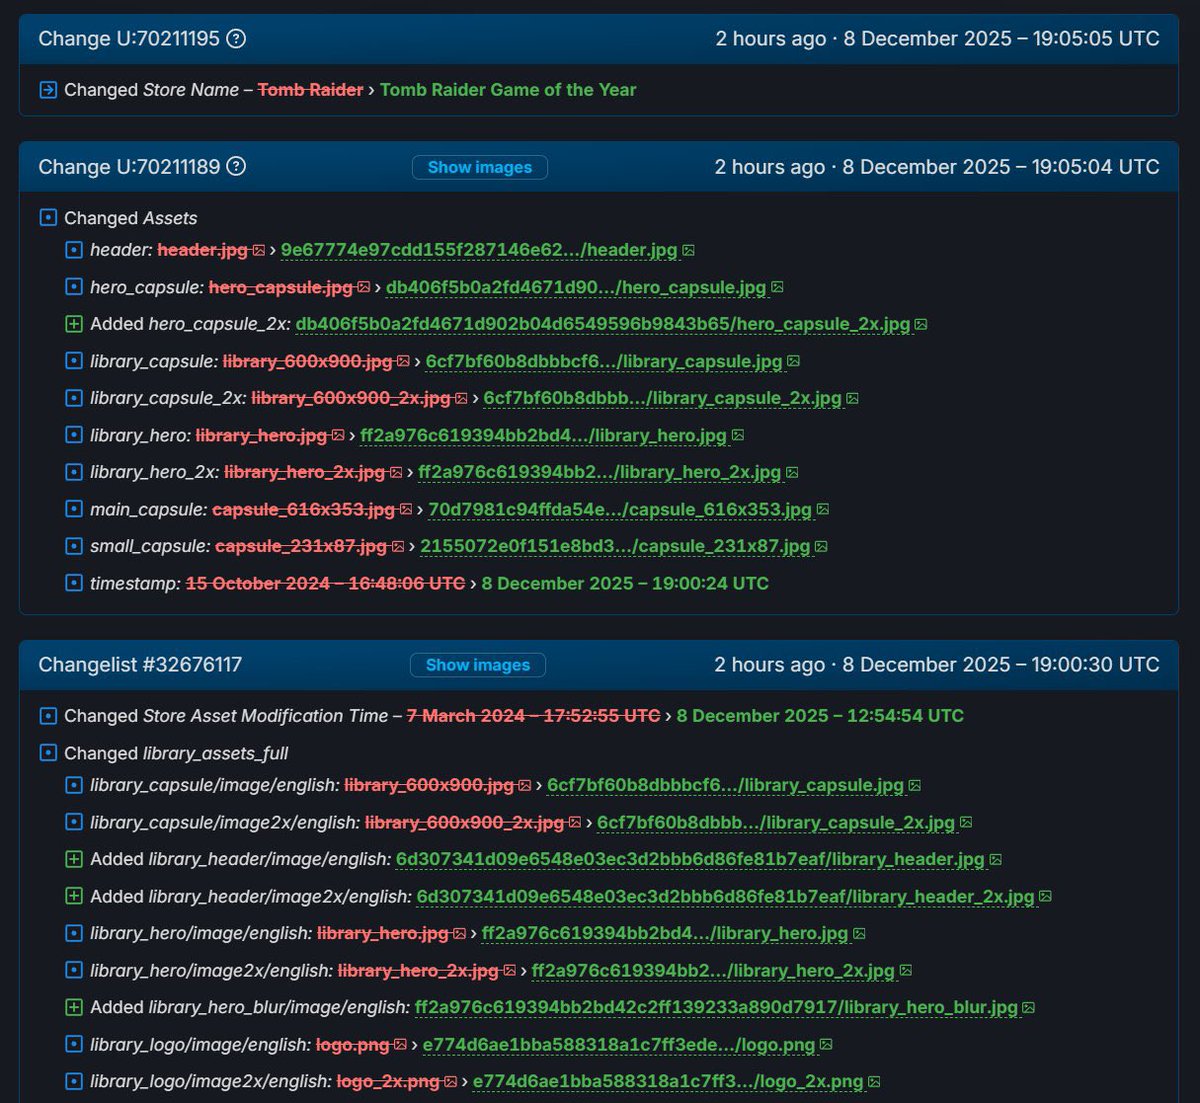The height and width of the screenshot is (1103, 1200).
Task: Click plus icon on library_hero_blur/image/english row
Action: click(x=73, y=1007)
